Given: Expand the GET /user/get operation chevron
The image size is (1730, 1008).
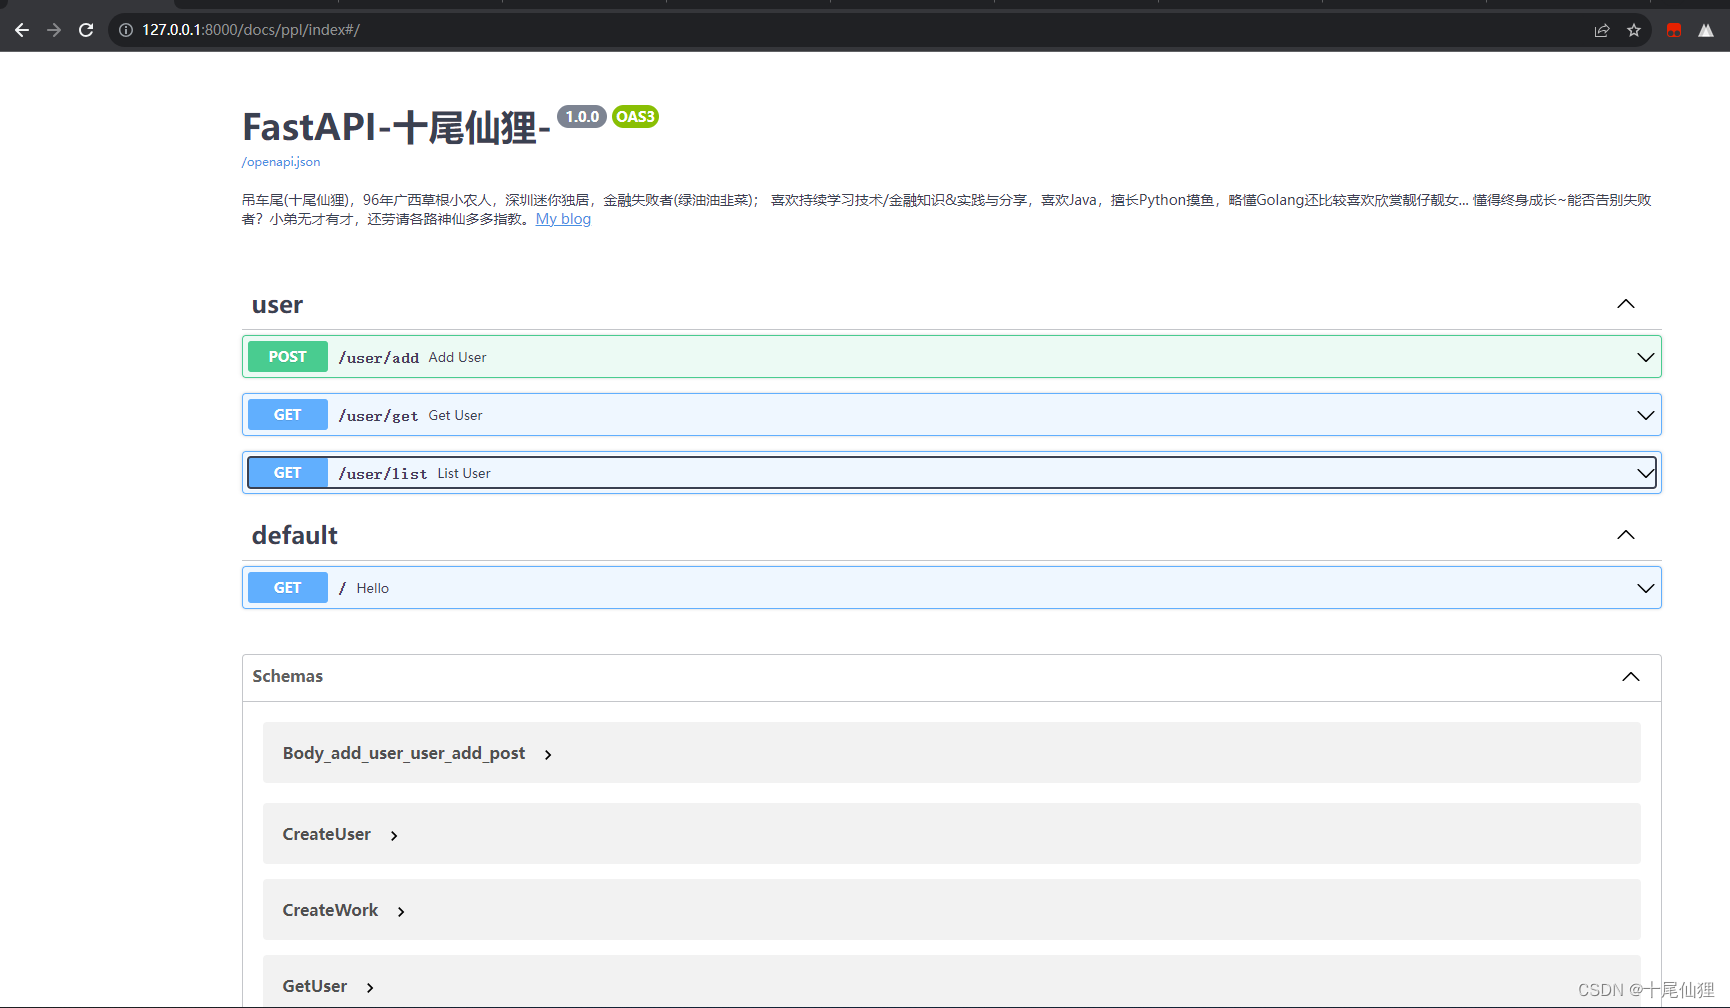Looking at the screenshot, I should click(1645, 415).
